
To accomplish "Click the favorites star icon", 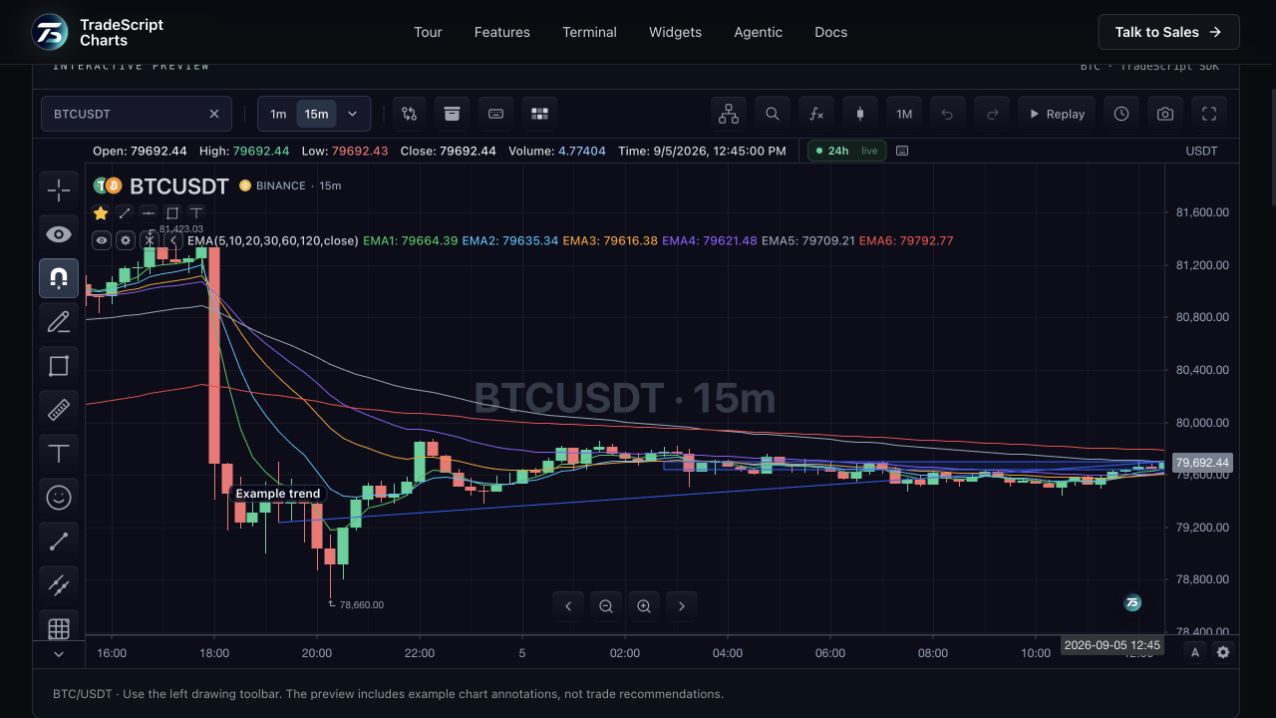I will tap(101, 213).
